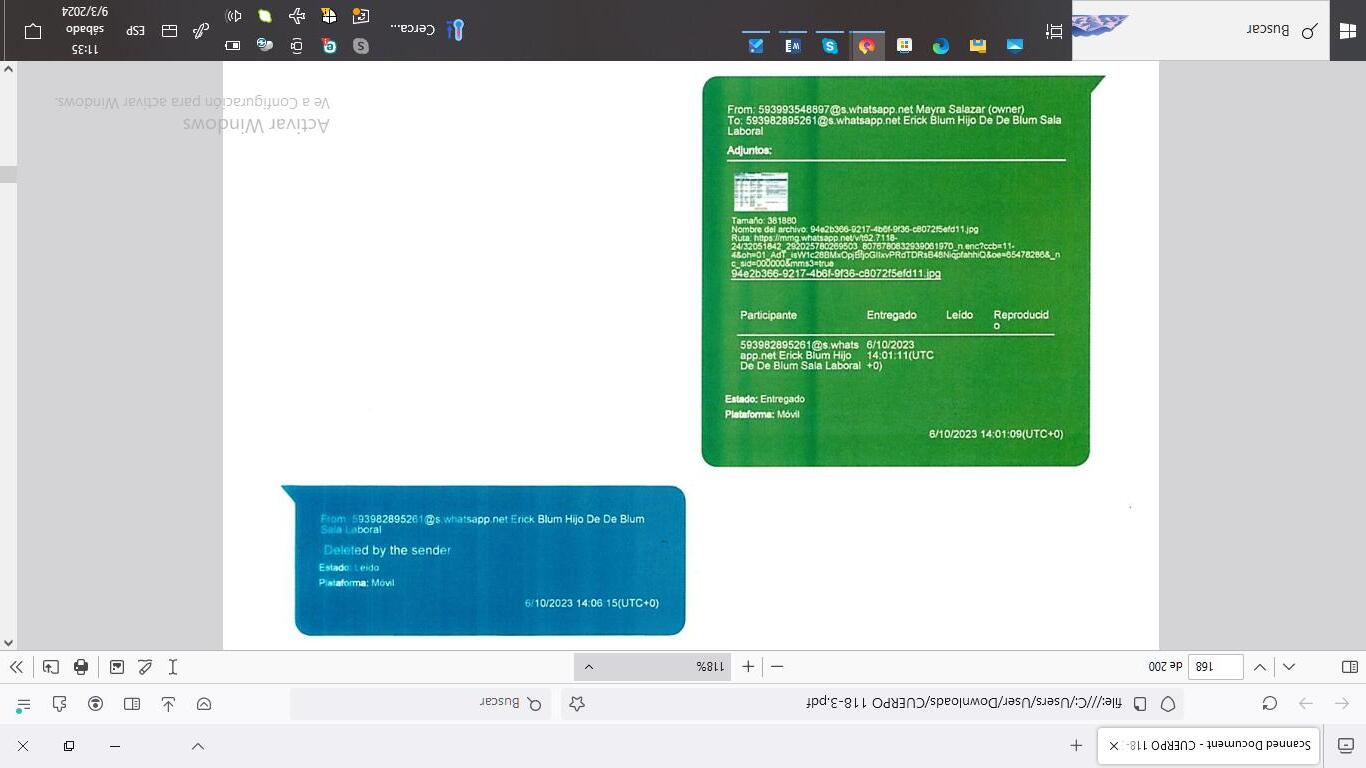The height and width of the screenshot is (768, 1366).
Task: Open Firefox extensions puzzle icon
Action: [60, 704]
